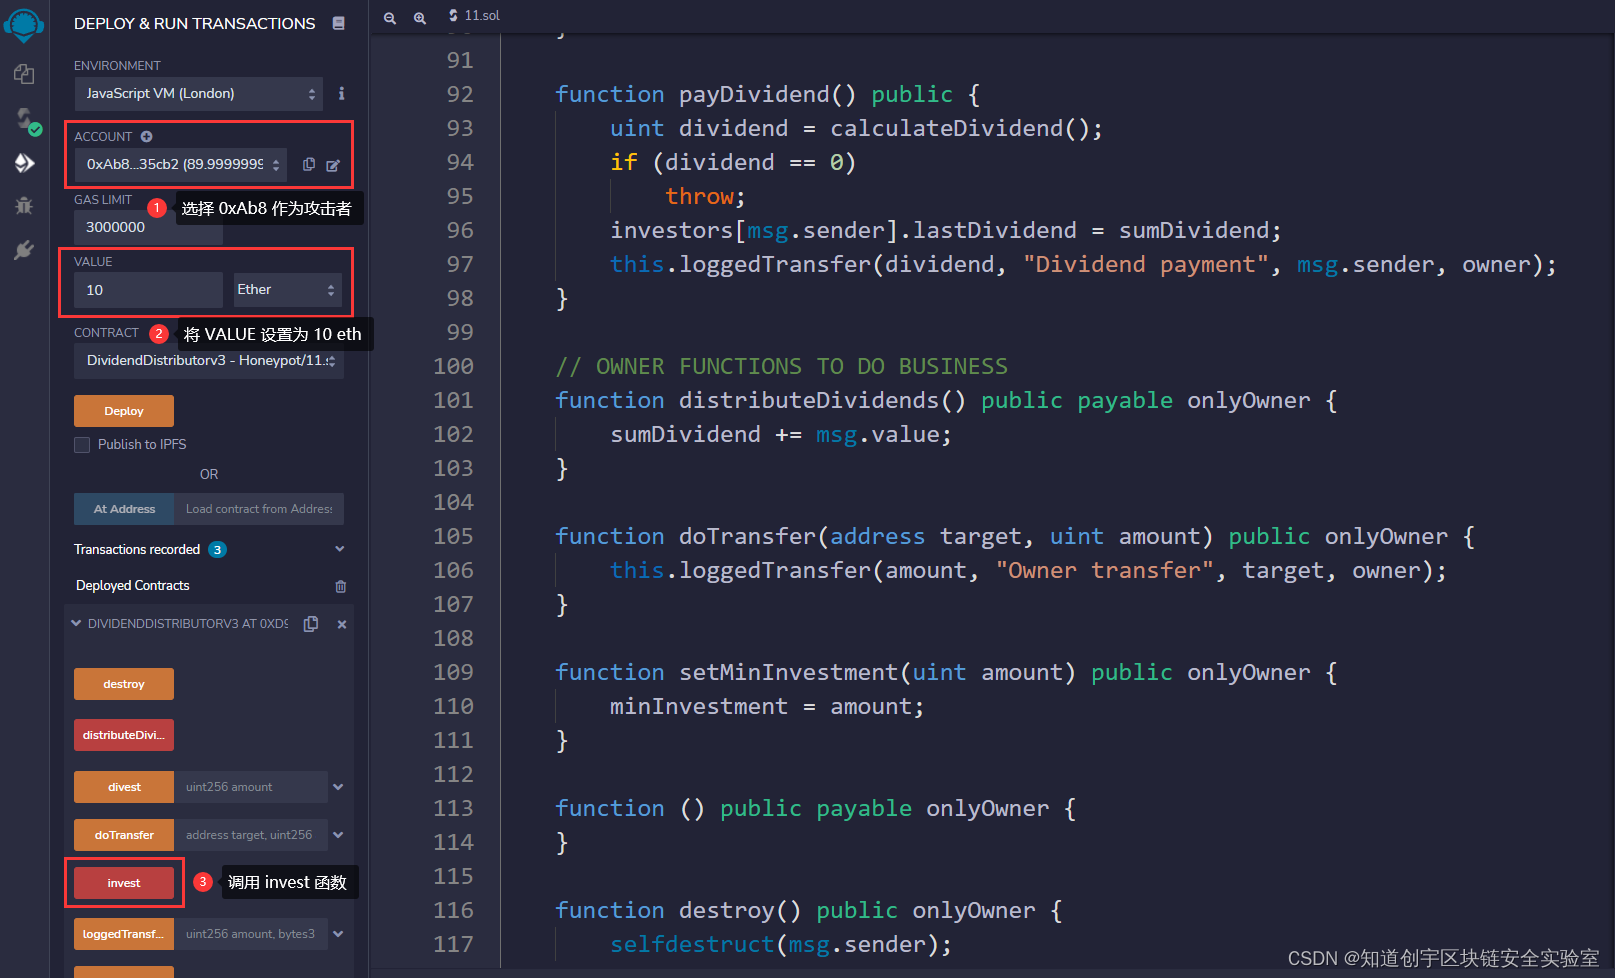Viewport: 1615px width, 978px height.
Task: Click the divest uint256 amount field
Action: click(x=251, y=787)
